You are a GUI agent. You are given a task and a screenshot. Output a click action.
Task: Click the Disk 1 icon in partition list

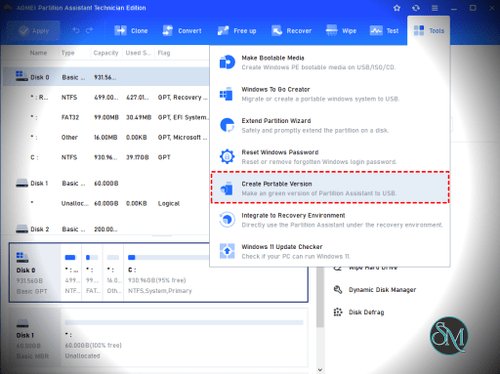[x=22, y=183]
